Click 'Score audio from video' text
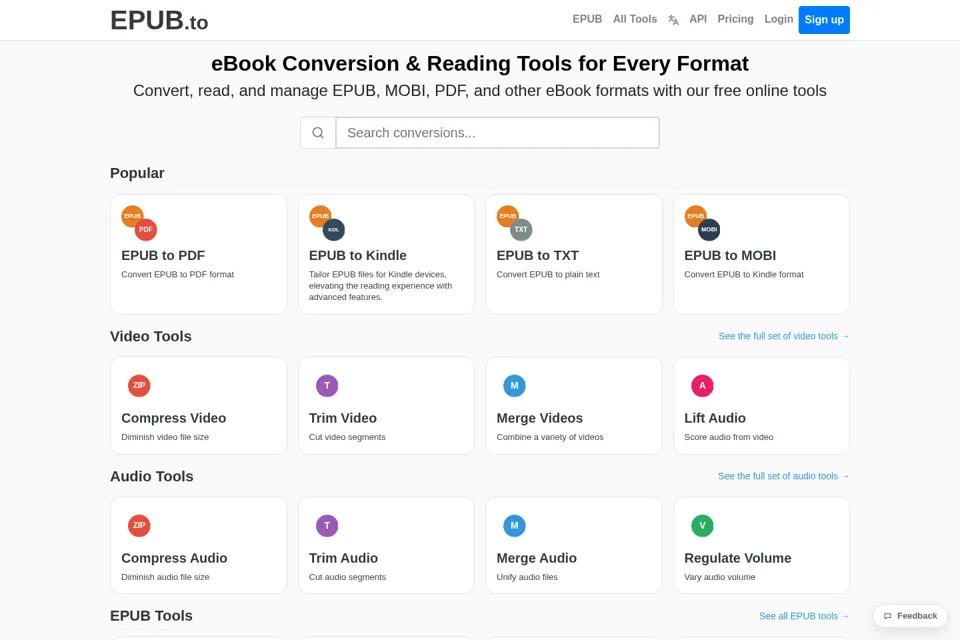 (x=729, y=437)
